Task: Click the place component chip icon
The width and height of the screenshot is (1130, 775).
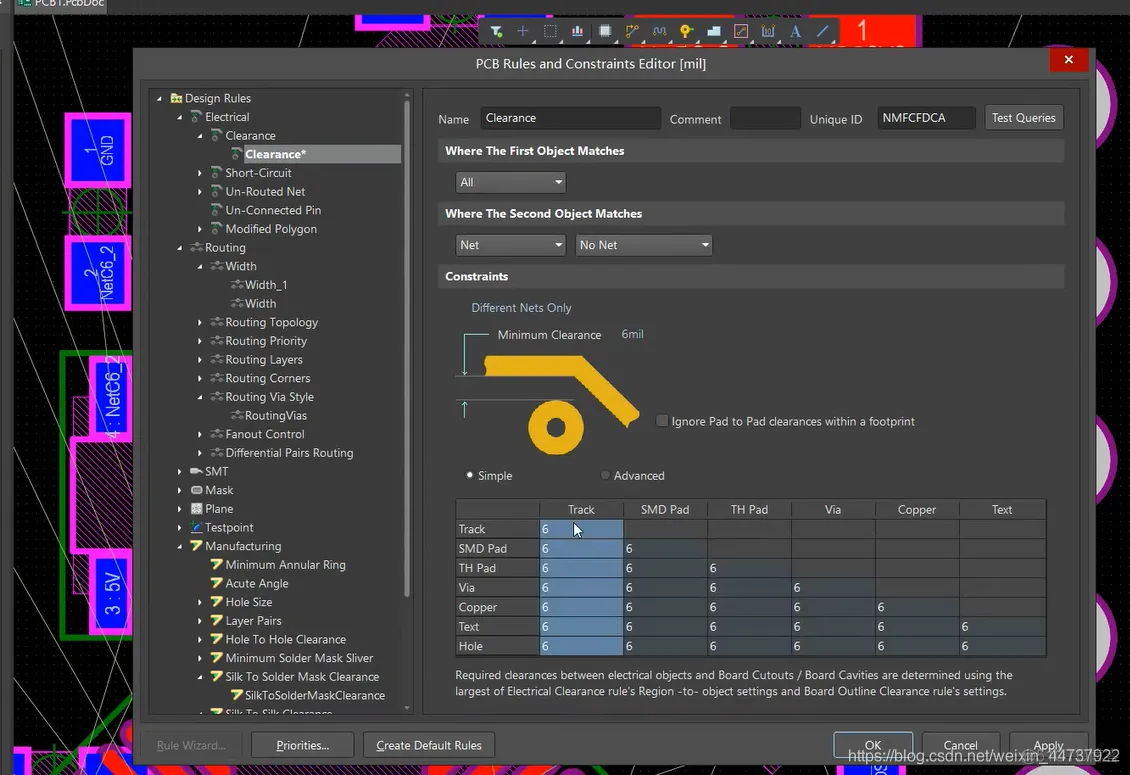Action: pyautogui.click(x=605, y=31)
